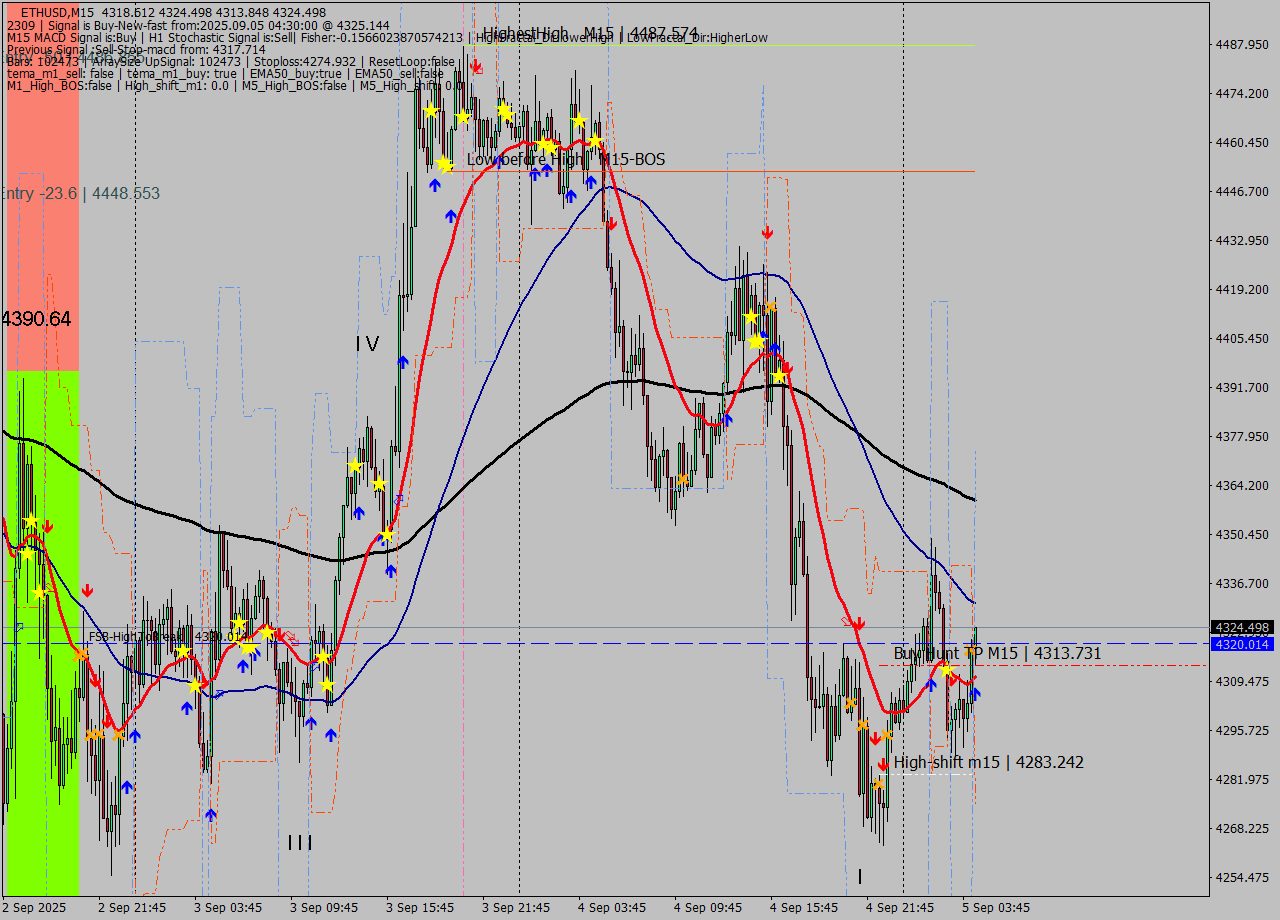Select the red down arrow just above High-shift m15 label
1280x920 pixels.
pyautogui.click(x=883, y=764)
